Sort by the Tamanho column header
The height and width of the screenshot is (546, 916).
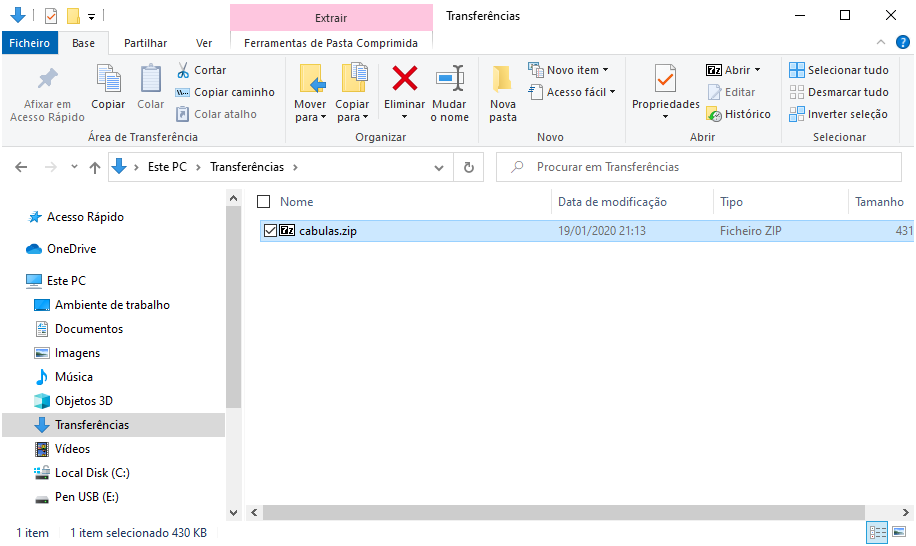tap(880, 201)
